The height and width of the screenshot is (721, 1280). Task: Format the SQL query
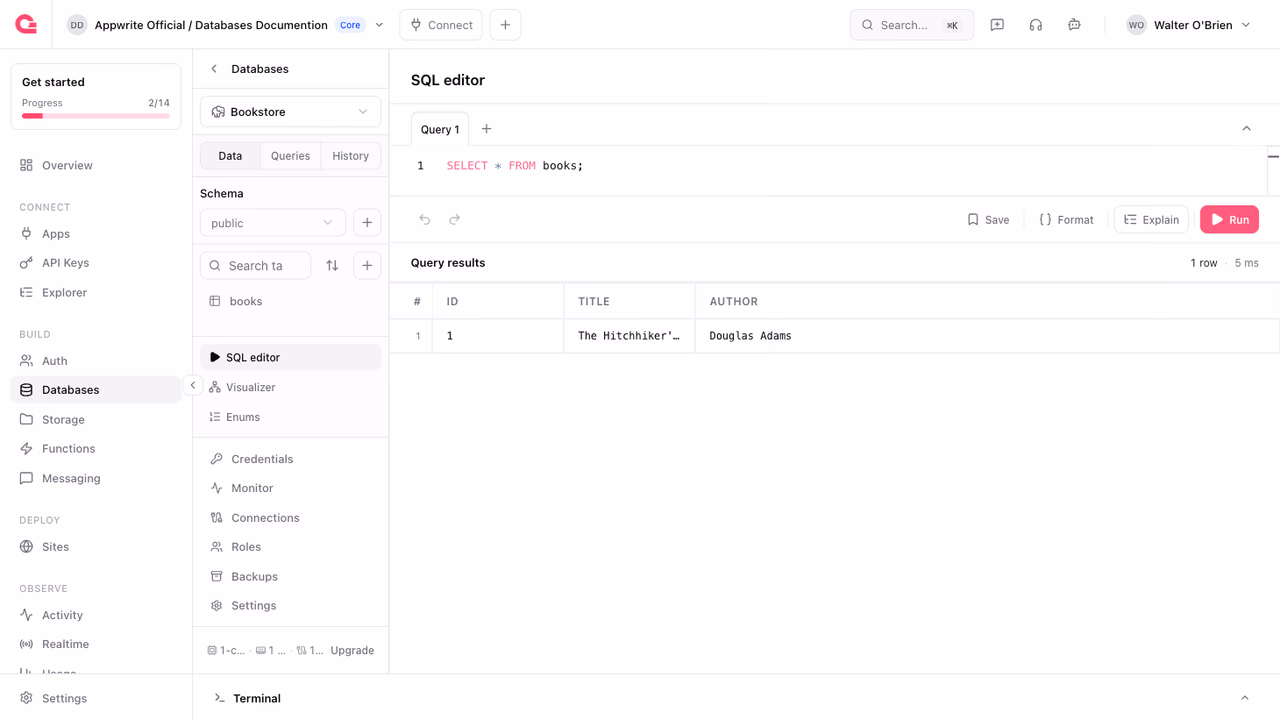point(1066,220)
